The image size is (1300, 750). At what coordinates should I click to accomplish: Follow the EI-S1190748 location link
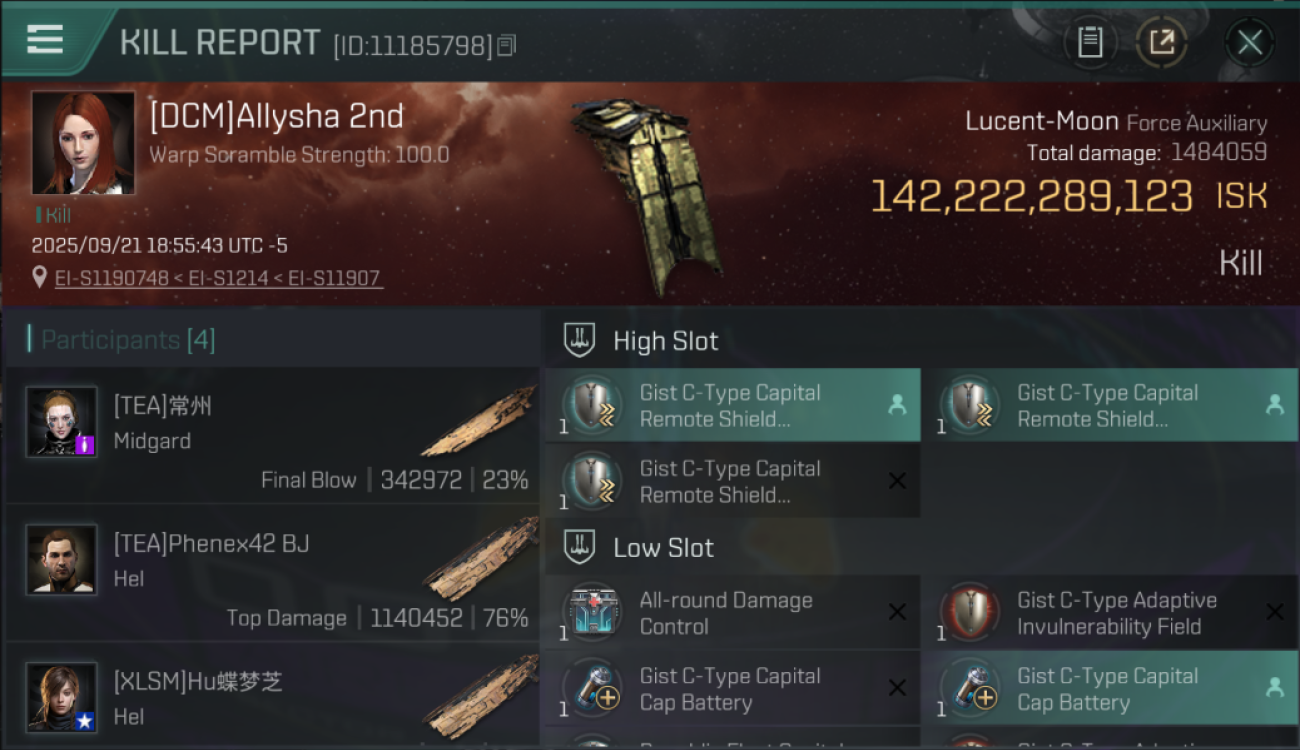pos(112,278)
